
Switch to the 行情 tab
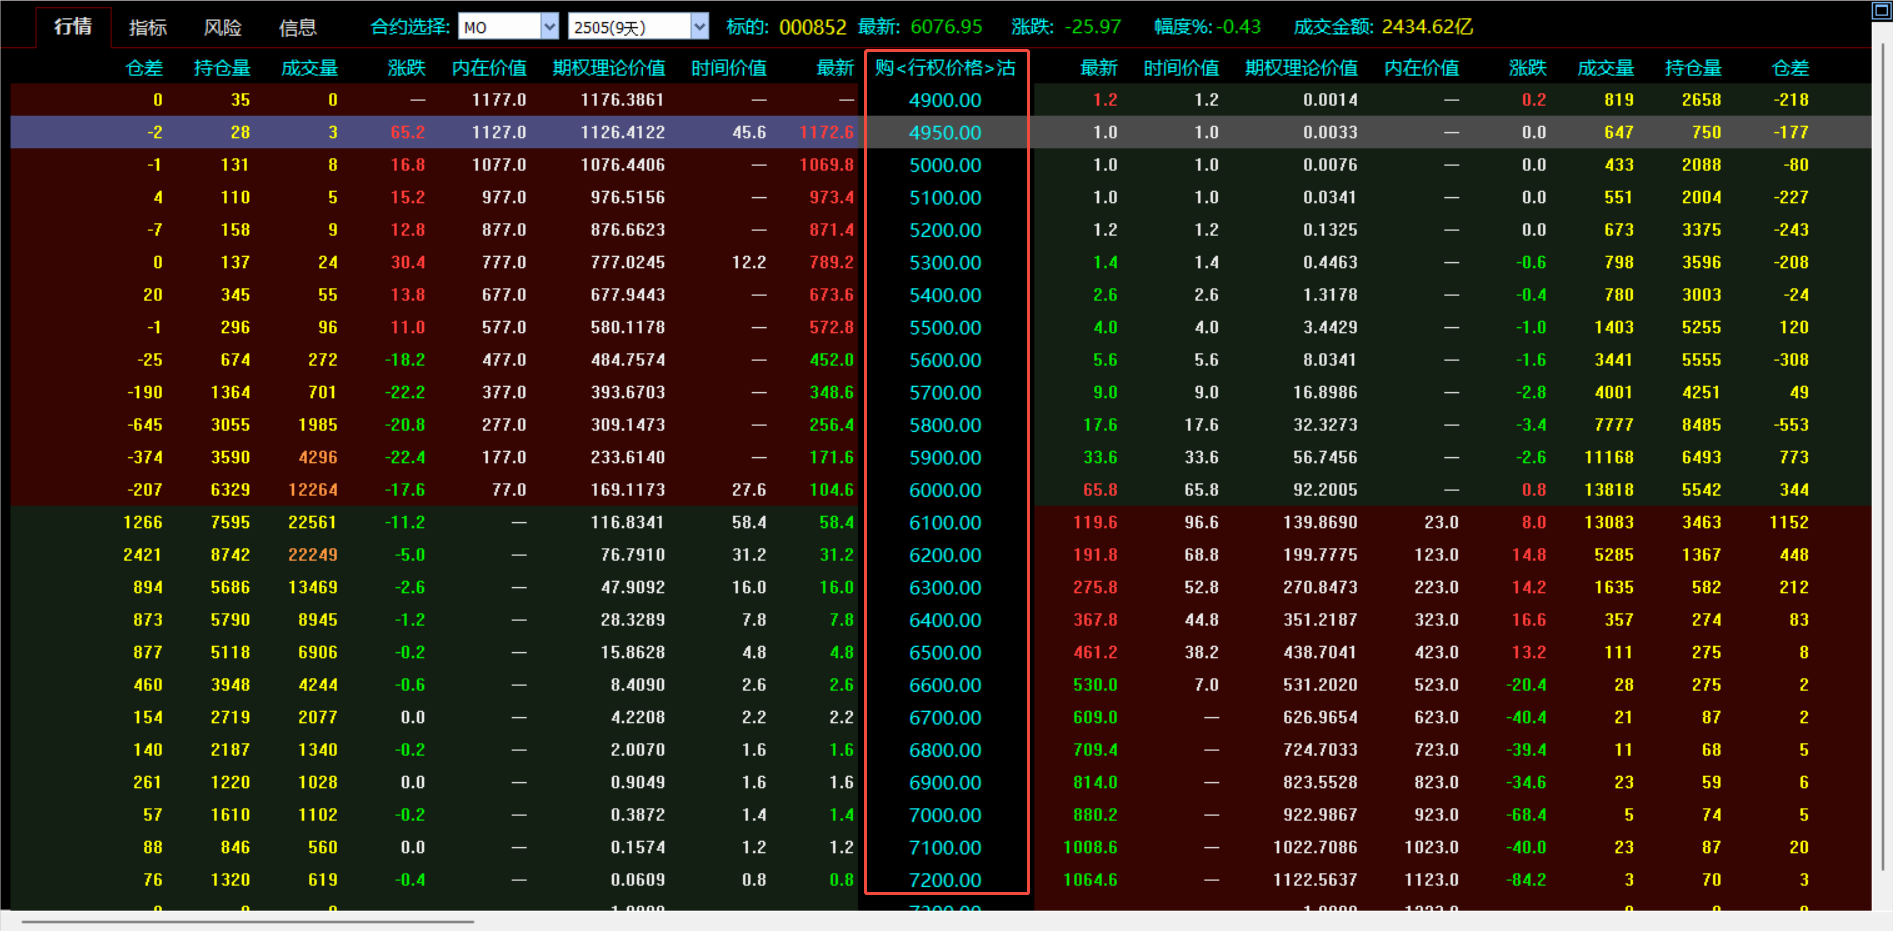(73, 27)
